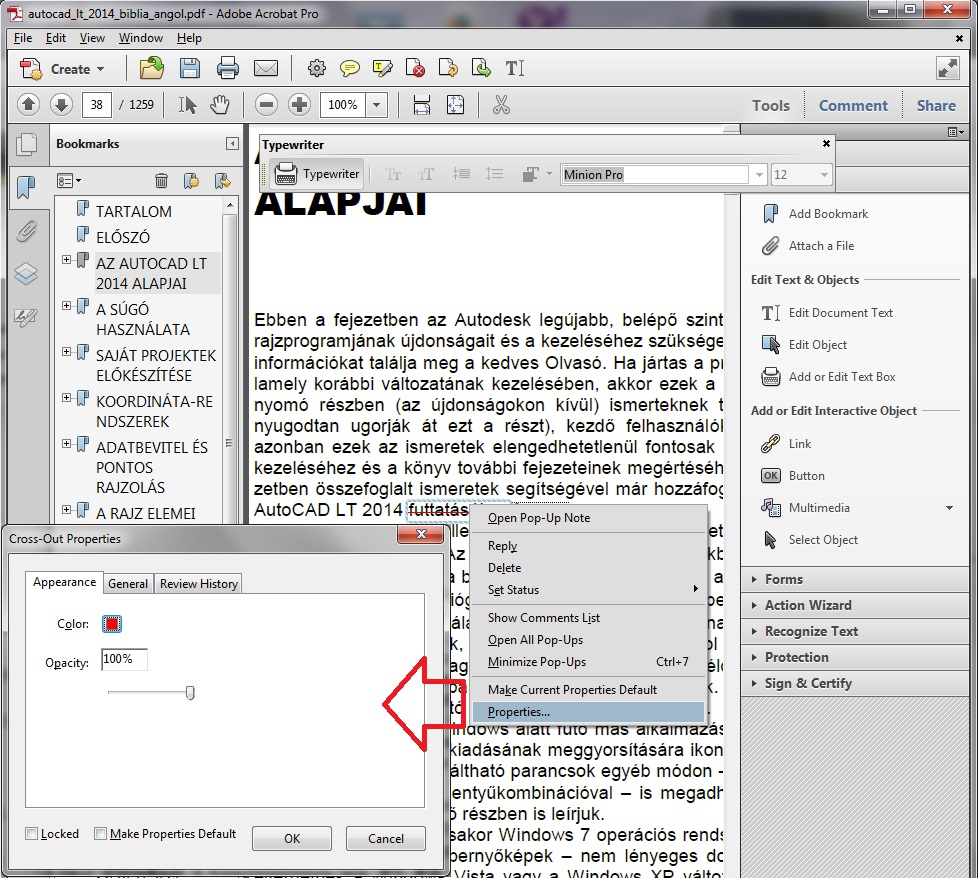Screen dimensions: 978x878
Task: Save the document with floppy icon
Action: tap(190, 68)
